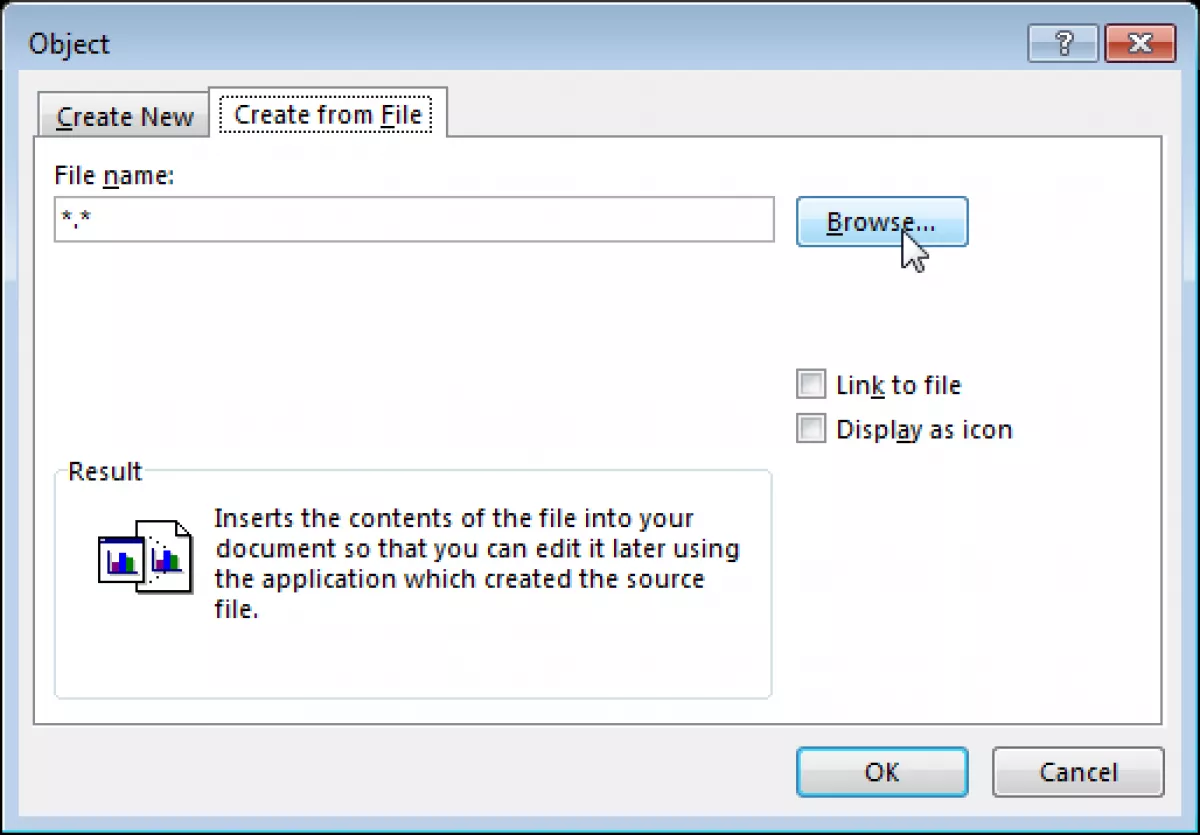The width and height of the screenshot is (1200, 835).
Task: Select the Create from File tab
Action: pos(327,113)
